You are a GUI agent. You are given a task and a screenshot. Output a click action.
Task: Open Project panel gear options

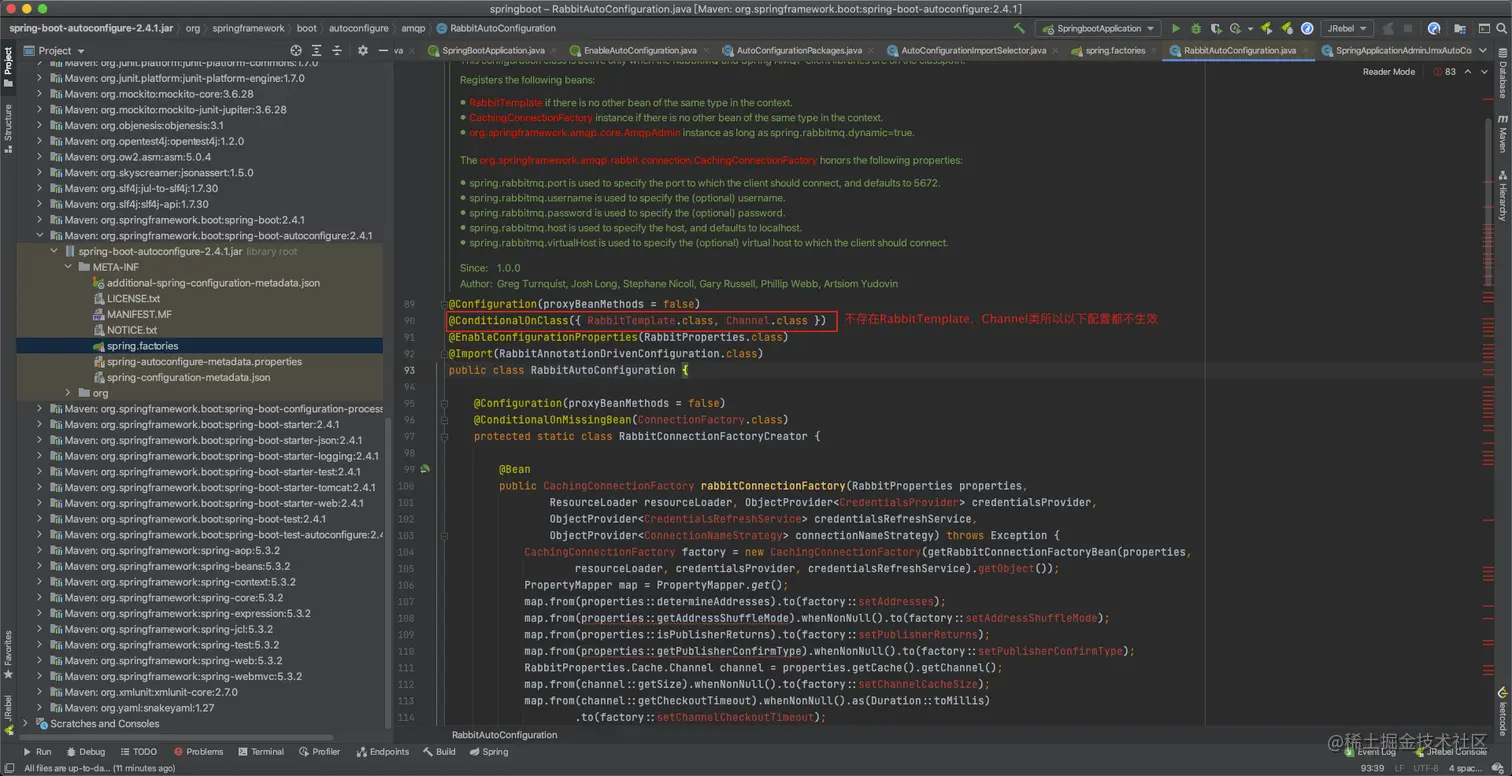click(x=363, y=50)
